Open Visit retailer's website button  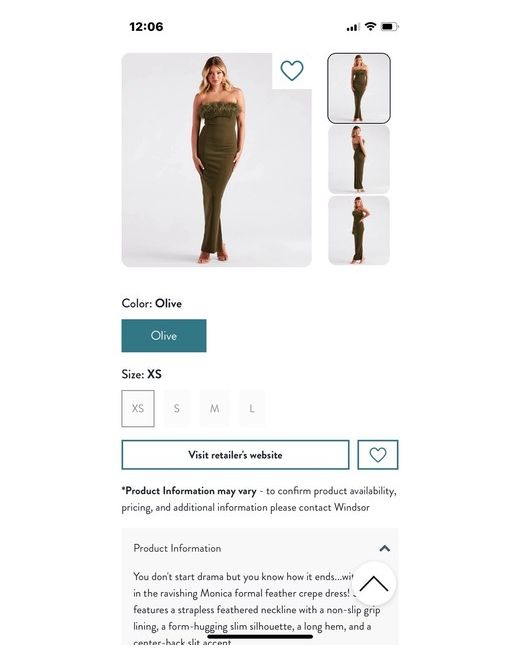tap(236, 455)
